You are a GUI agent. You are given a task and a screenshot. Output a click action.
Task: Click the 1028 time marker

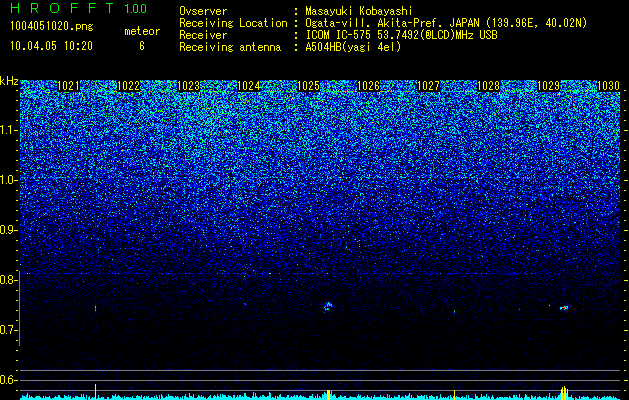(488, 86)
